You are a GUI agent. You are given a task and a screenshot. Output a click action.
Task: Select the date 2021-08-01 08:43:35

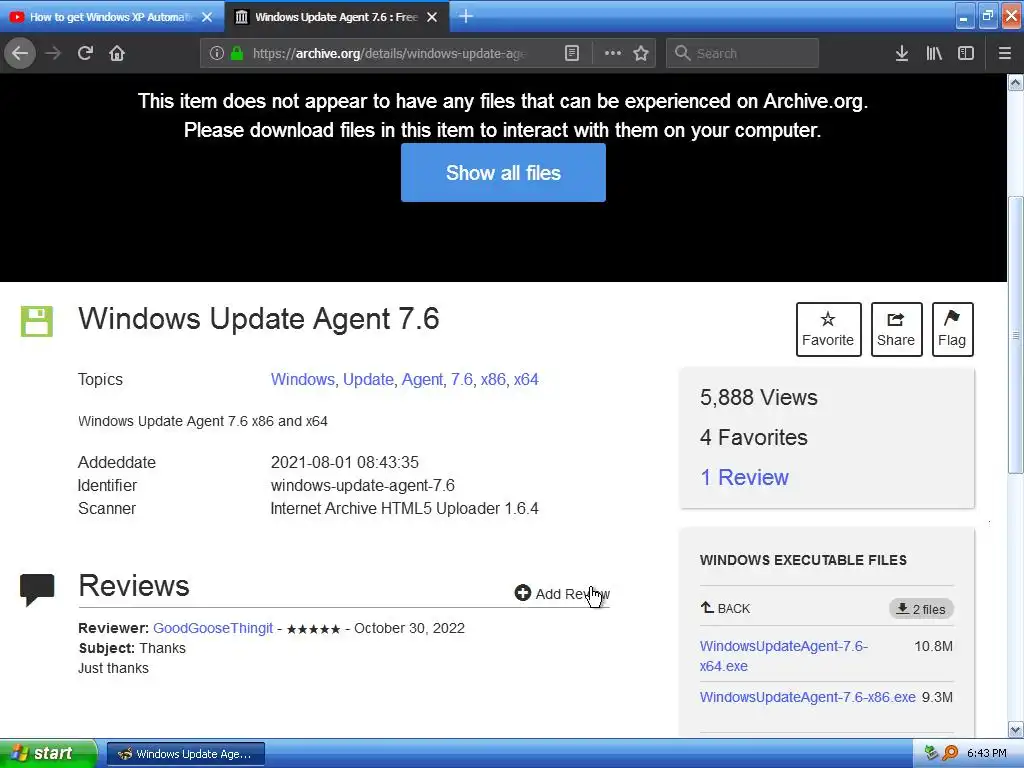344,462
